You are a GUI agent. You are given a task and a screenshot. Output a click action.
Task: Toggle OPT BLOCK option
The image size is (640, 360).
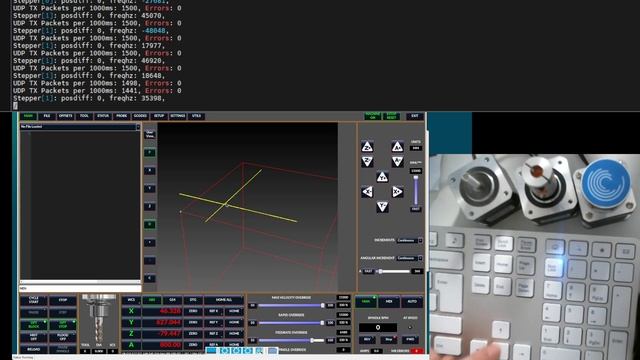click(x=33, y=325)
